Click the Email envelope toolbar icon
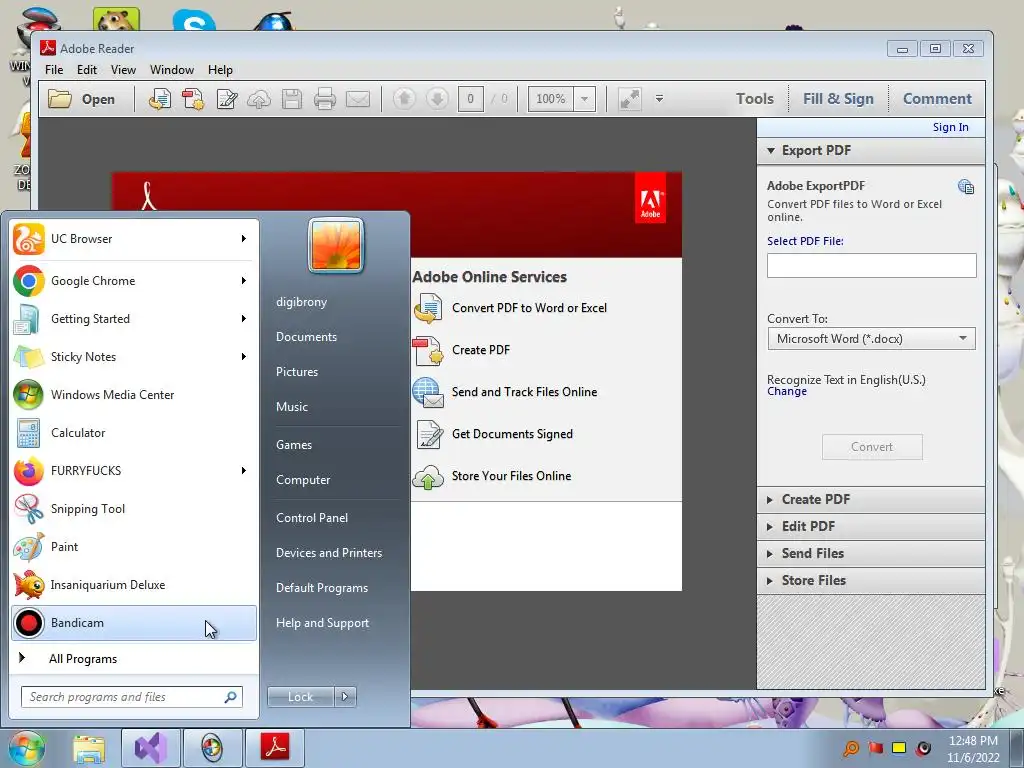 tap(358, 99)
